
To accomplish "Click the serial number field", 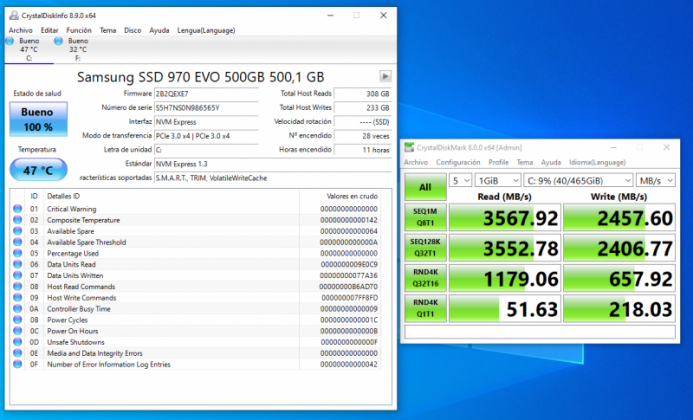I will click(x=206, y=108).
